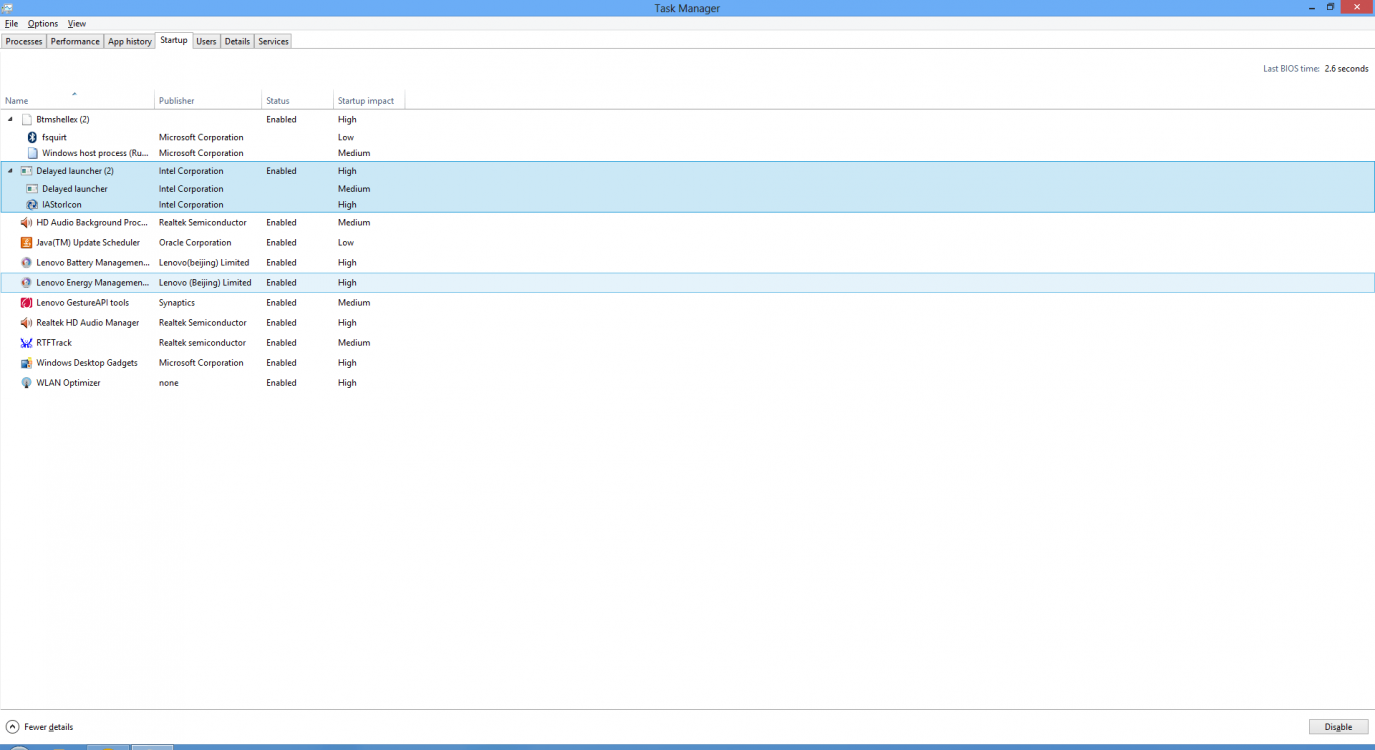
Task: Click the Realtek HD Audio Manager speaker icon
Action: 26,323
